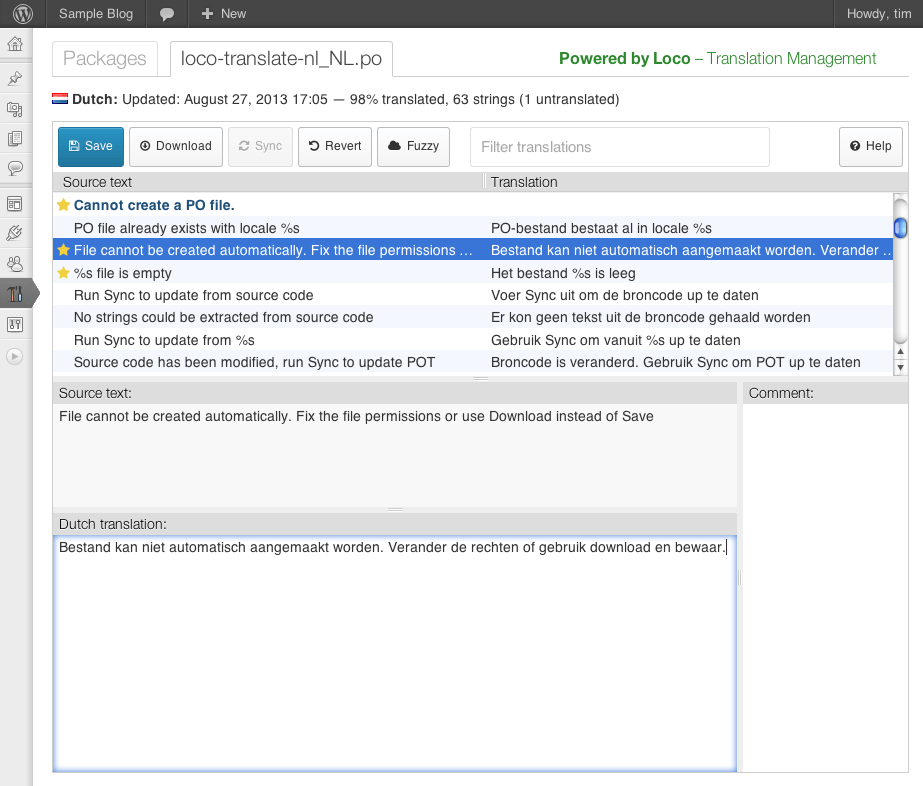Image resolution: width=923 pixels, height=786 pixels.
Task: Open Pages from the sidebar icon
Action: tap(15, 139)
